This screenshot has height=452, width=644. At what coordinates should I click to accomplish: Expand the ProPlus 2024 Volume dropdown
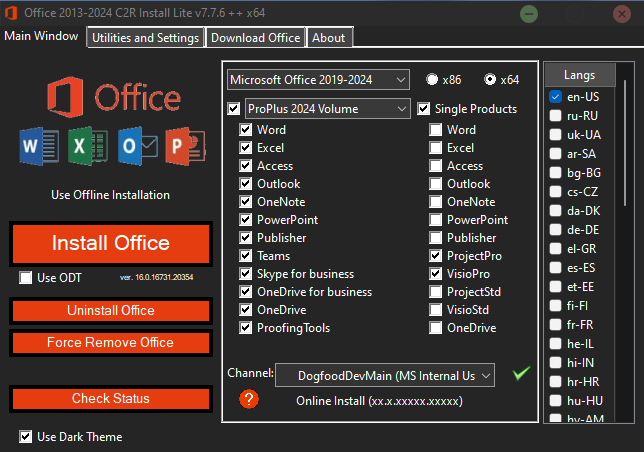click(x=327, y=108)
